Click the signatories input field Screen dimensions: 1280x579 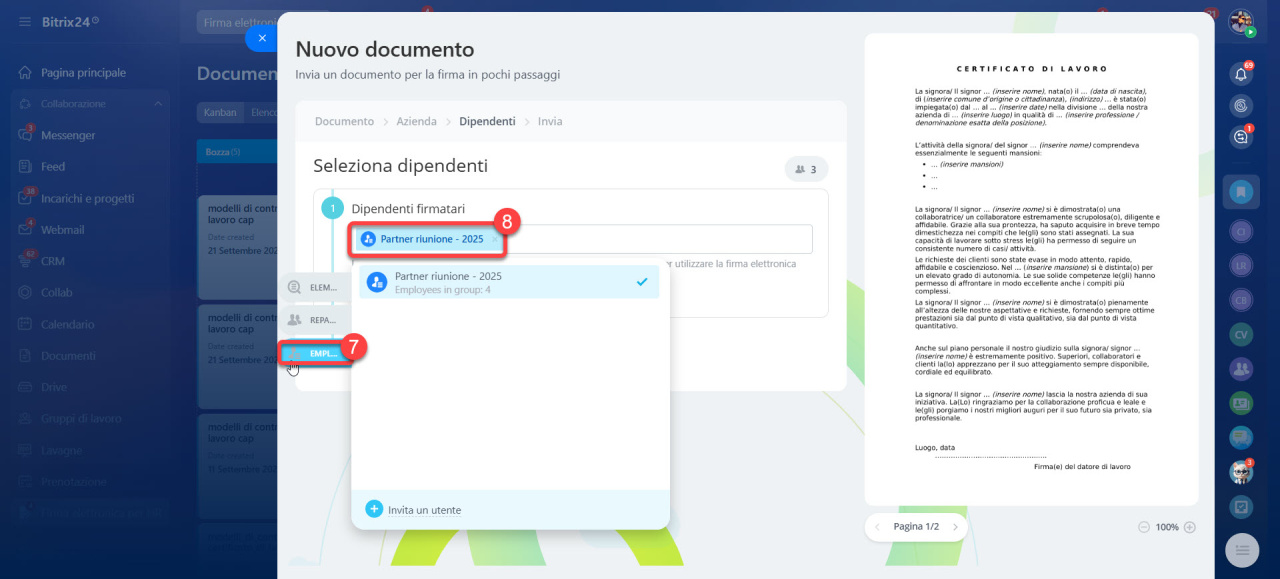click(660, 240)
